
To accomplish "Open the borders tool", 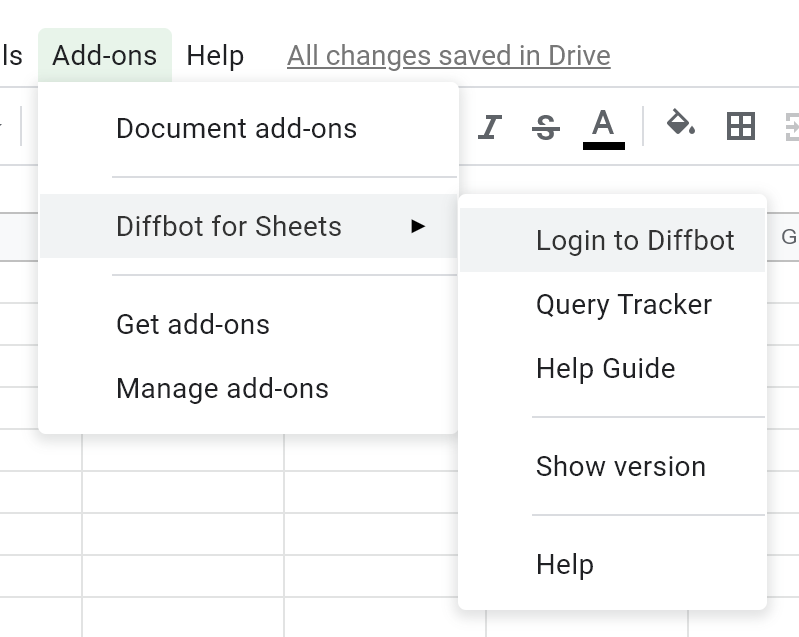I will coord(740,126).
